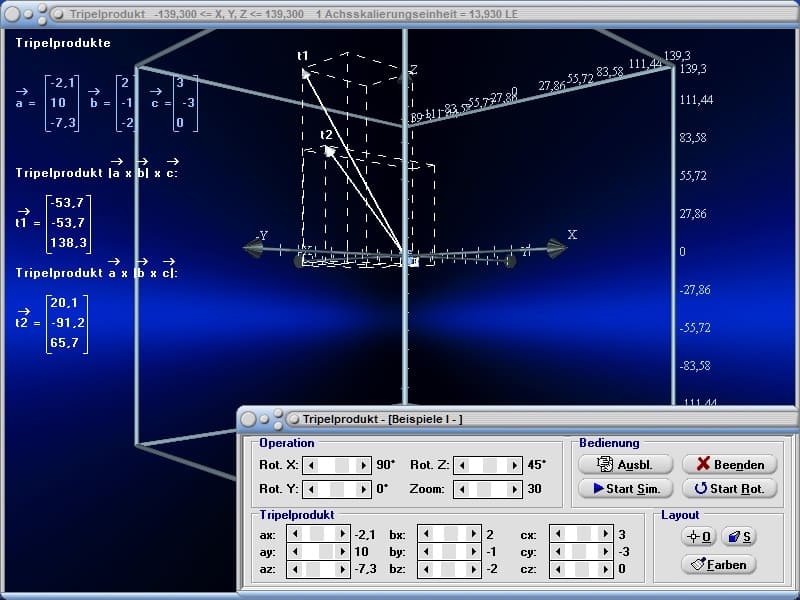Increase cz value with right arrow
The height and width of the screenshot is (600, 800).
(606, 568)
